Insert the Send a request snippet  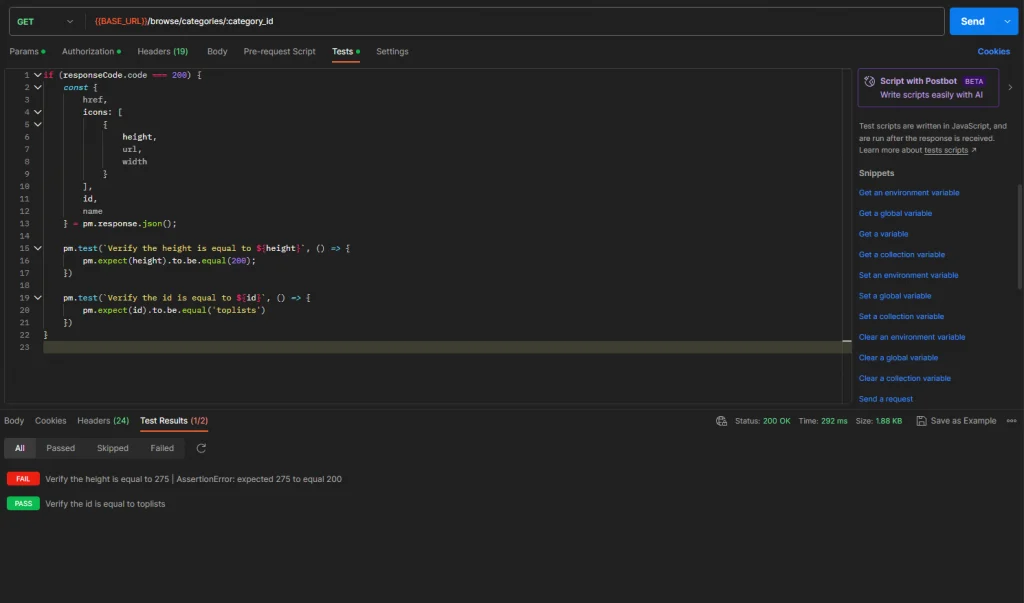(x=886, y=399)
